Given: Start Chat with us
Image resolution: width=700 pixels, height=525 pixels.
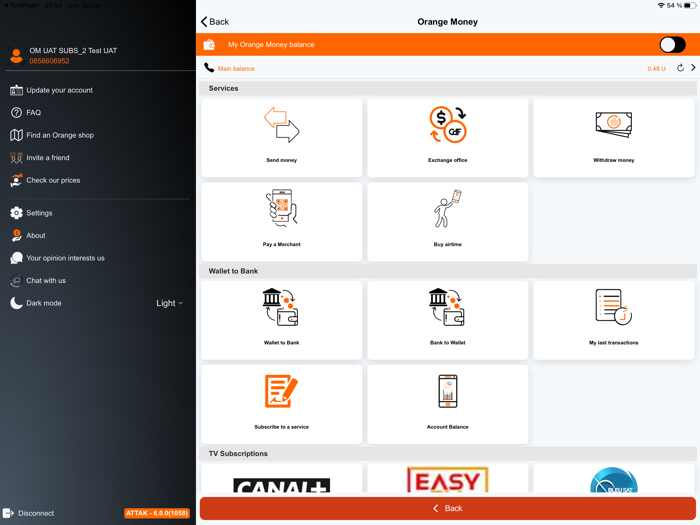Looking at the screenshot, I should pyautogui.click(x=38, y=281).
